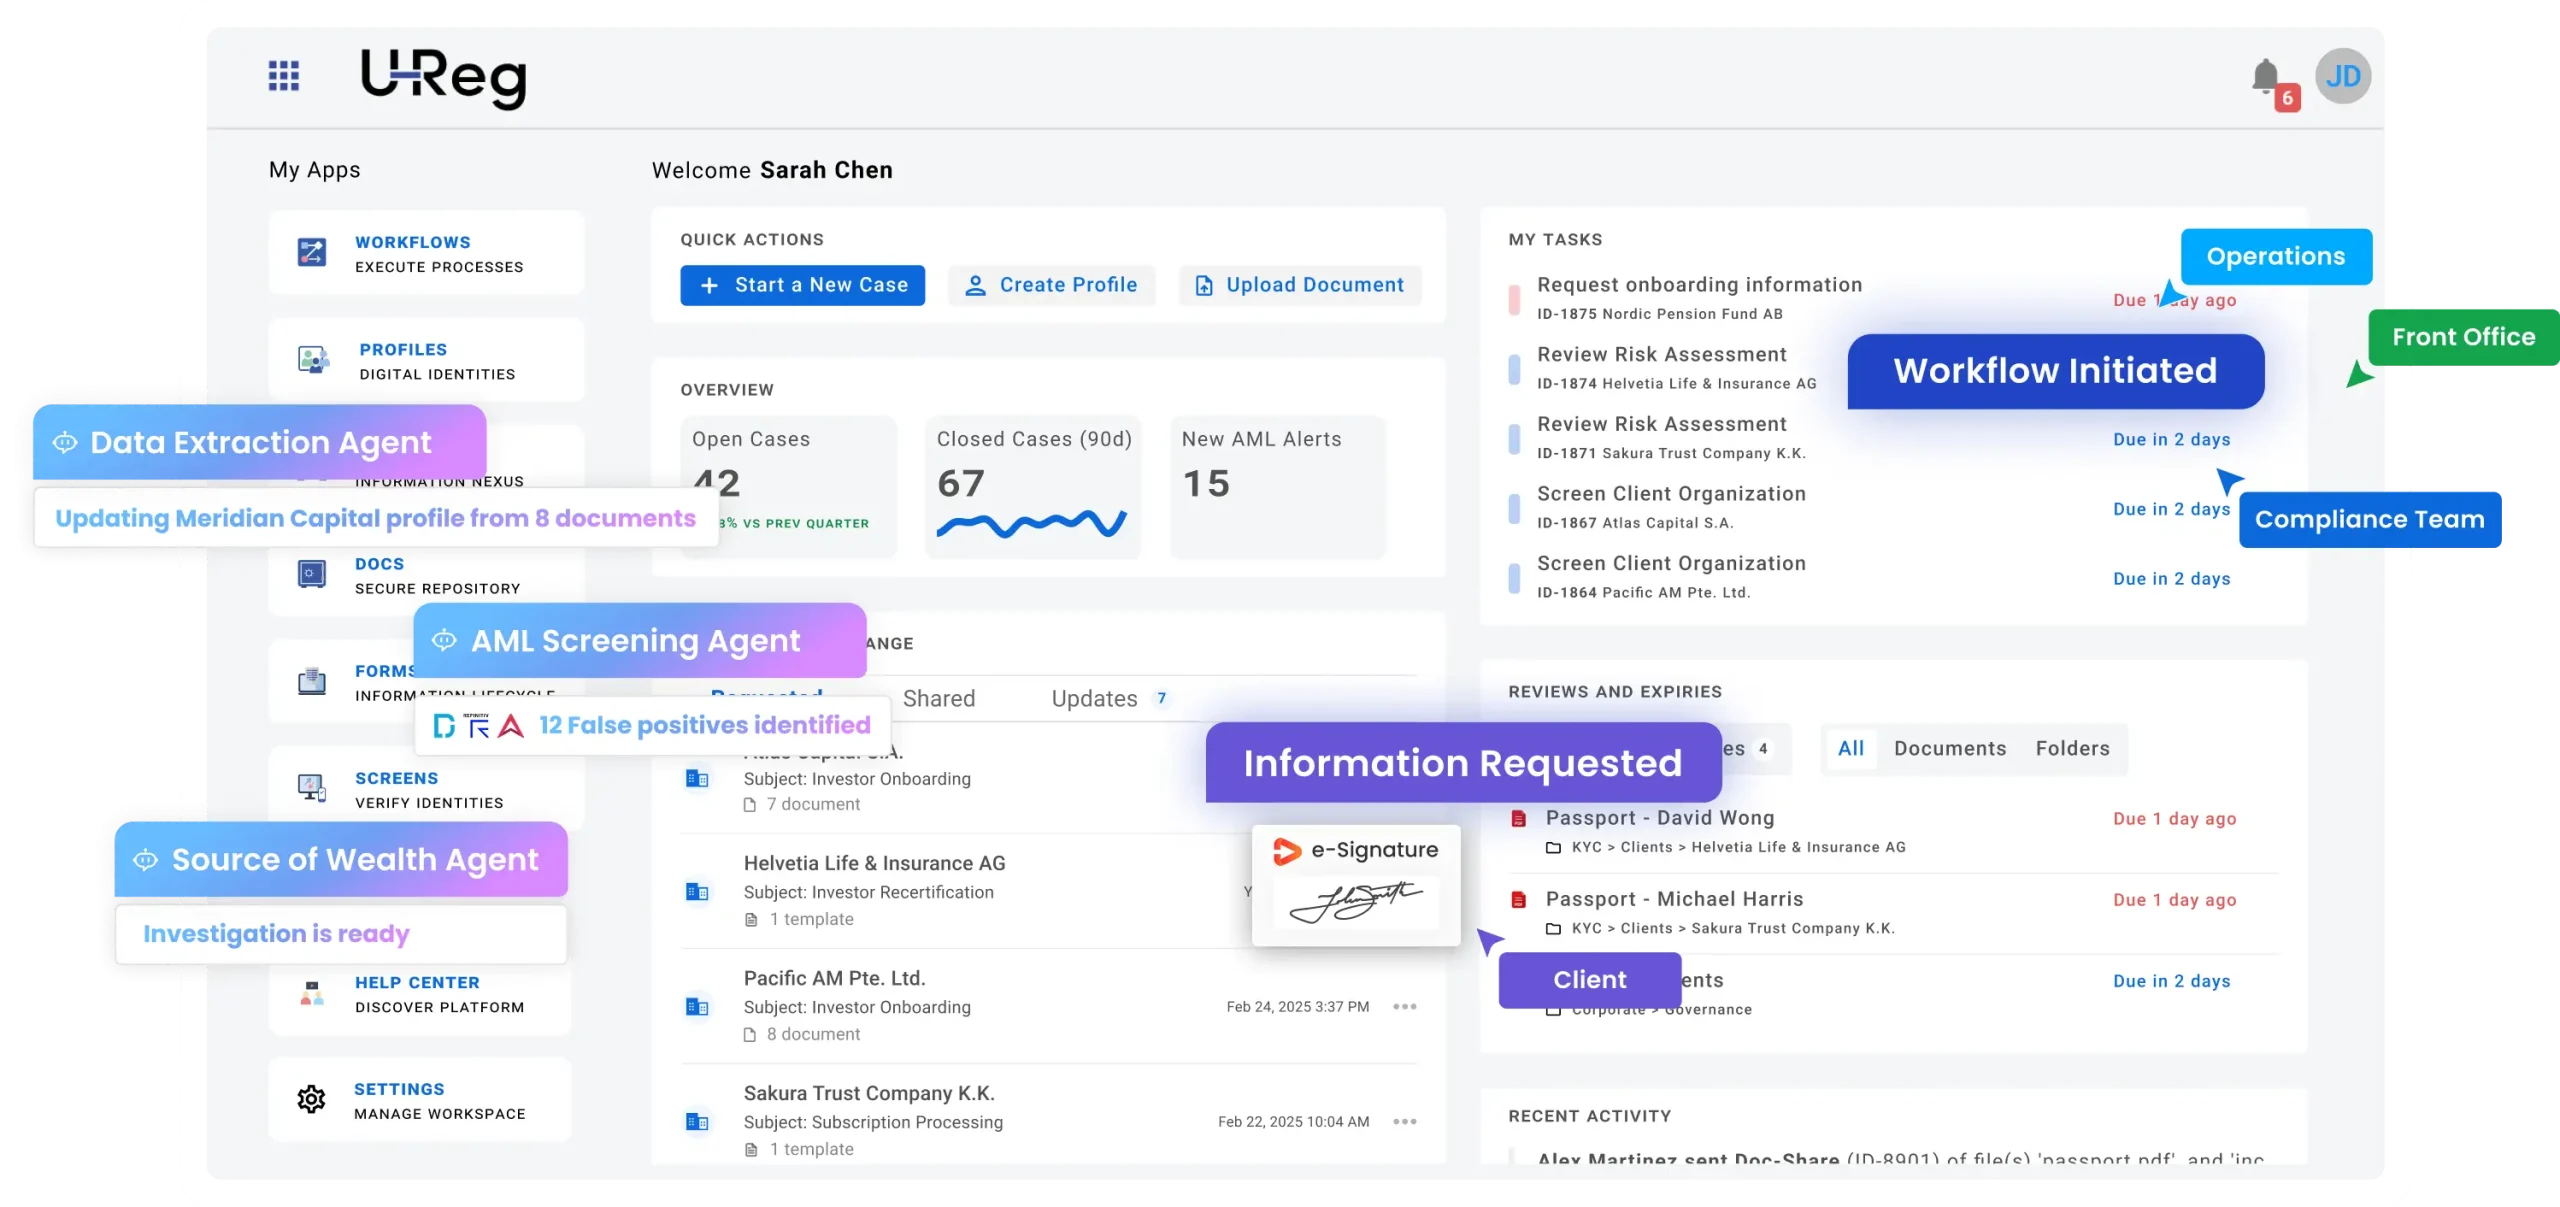
Task: Switch to the Shared tab
Action: coord(938,698)
